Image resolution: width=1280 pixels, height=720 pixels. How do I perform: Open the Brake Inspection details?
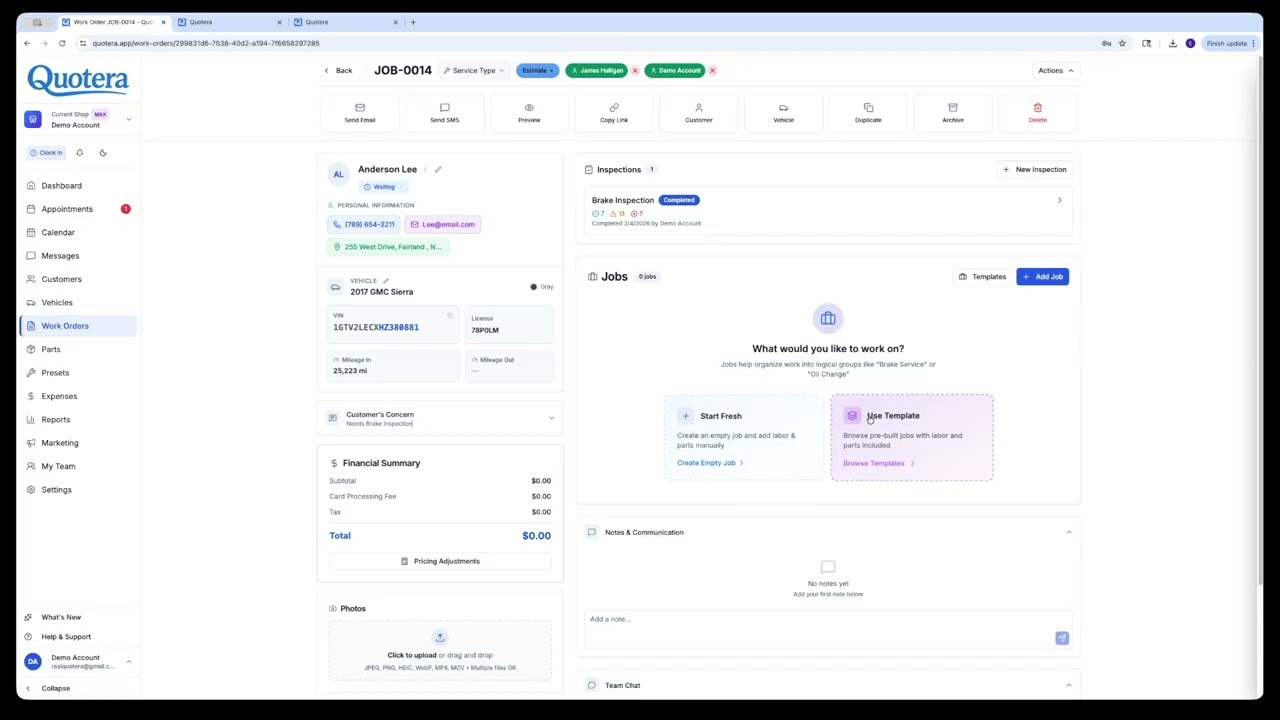click(x=828, y=210)
